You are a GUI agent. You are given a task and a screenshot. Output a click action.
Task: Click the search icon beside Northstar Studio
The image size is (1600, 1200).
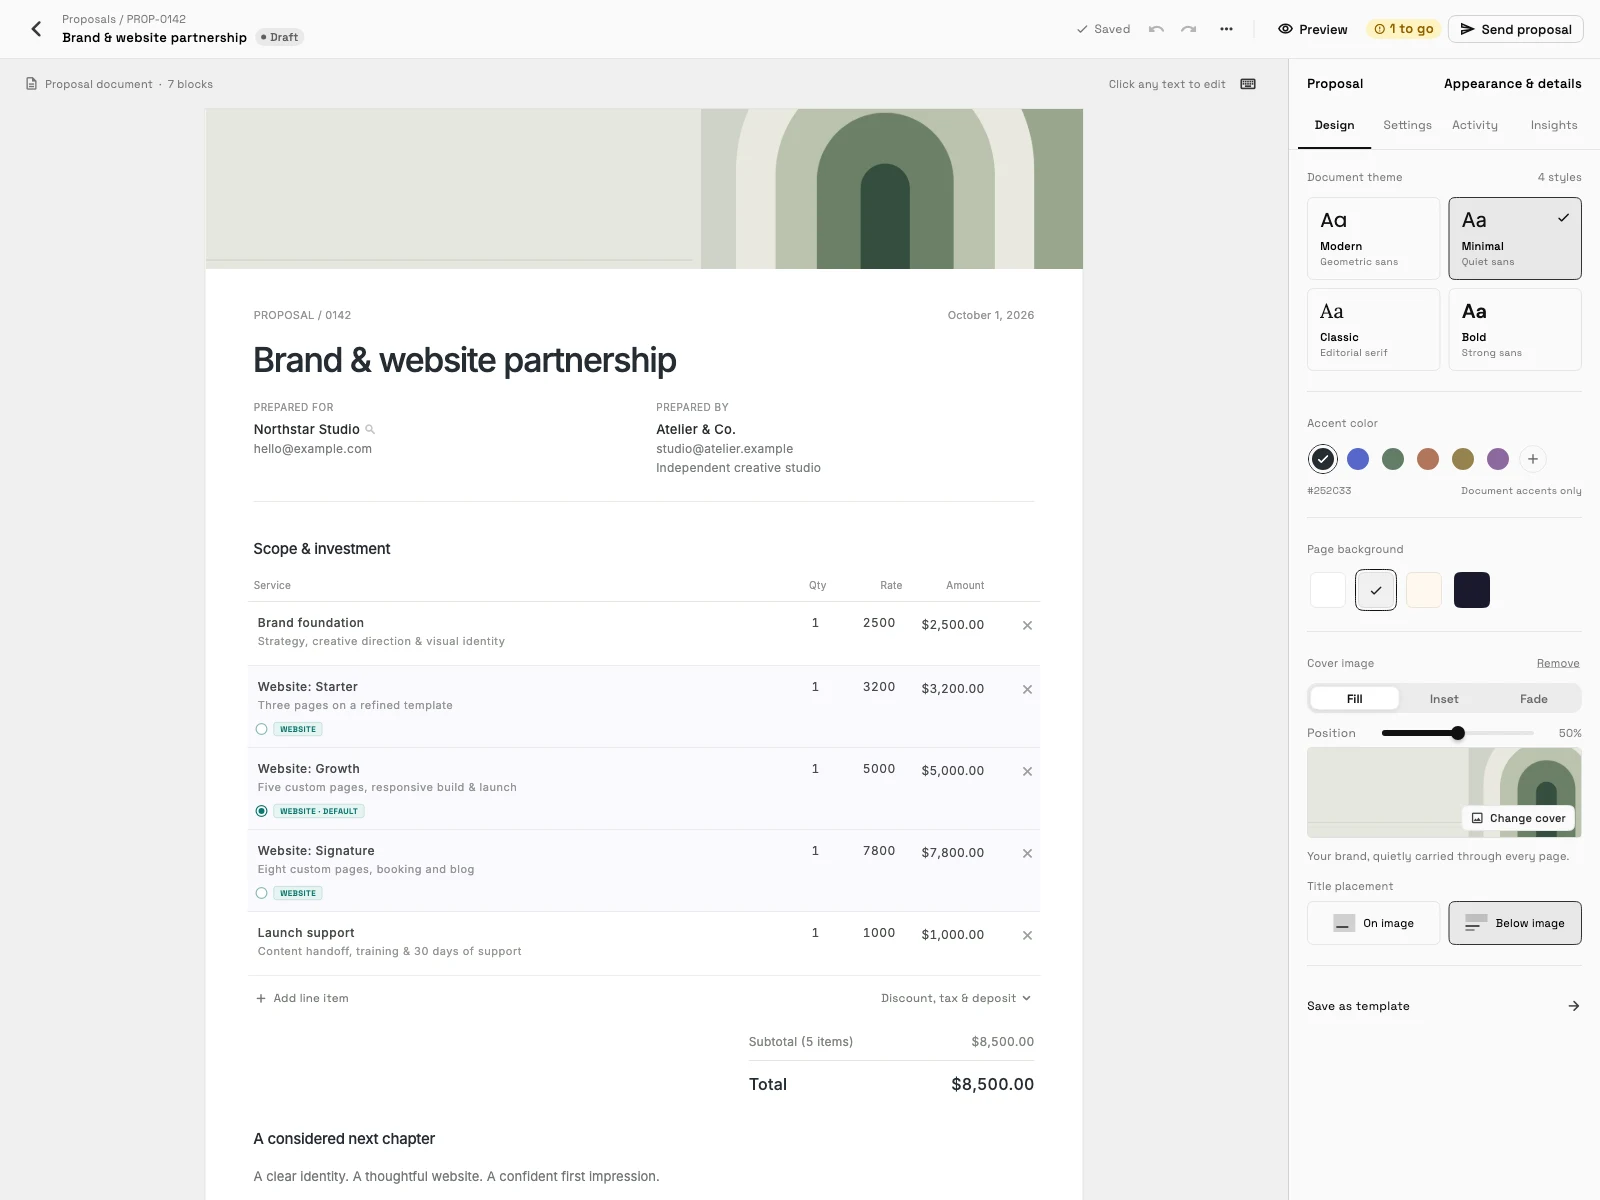tap(370, 429)
